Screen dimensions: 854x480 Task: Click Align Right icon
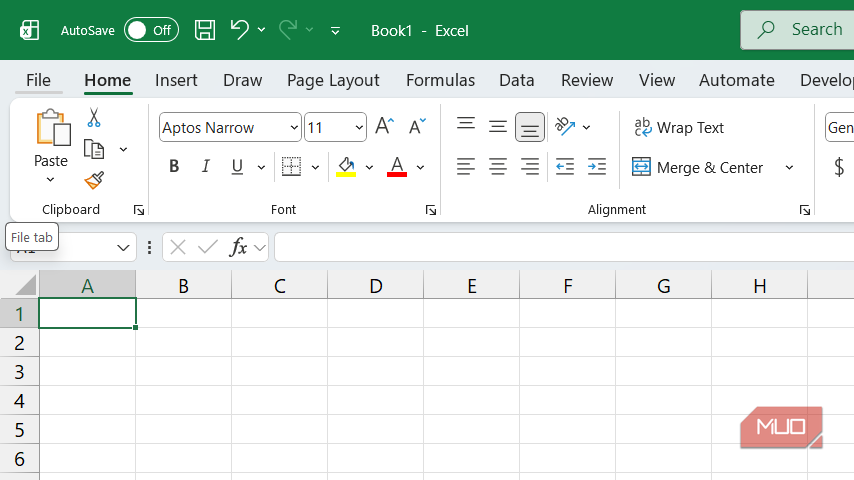point(529,166)
